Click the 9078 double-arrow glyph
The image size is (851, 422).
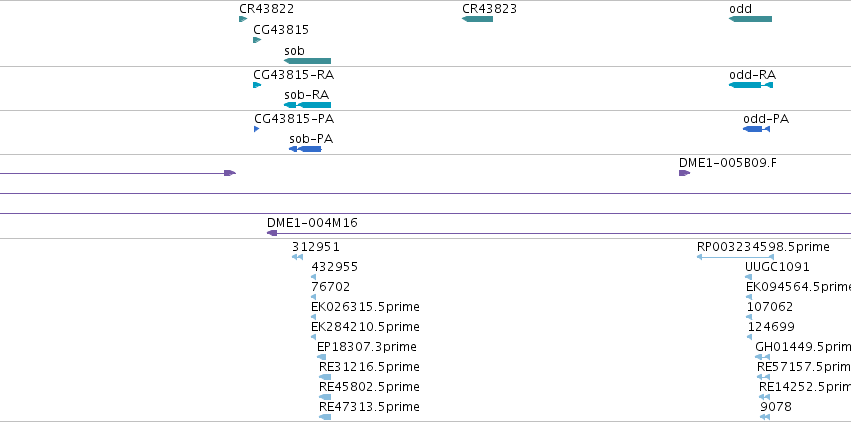(765, 417)
